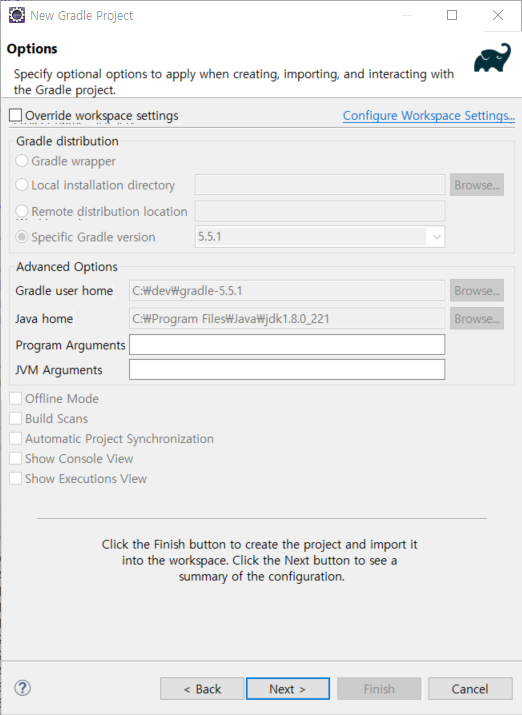Focus the Program Arguments input field

coord(287,345)
